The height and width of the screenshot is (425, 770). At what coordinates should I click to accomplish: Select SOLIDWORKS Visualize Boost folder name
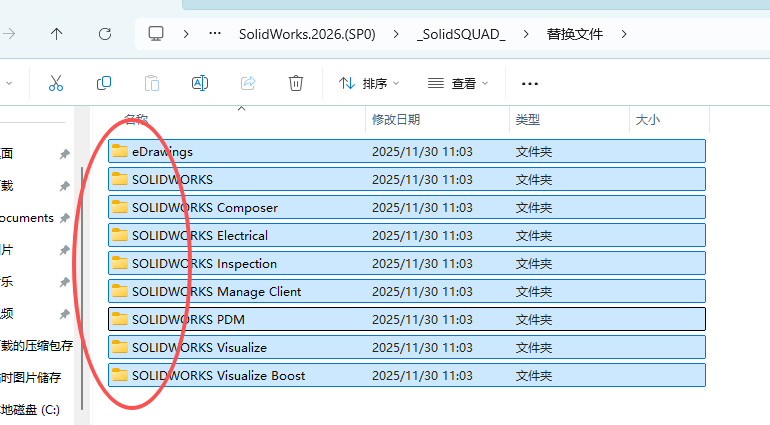point(219,375)
